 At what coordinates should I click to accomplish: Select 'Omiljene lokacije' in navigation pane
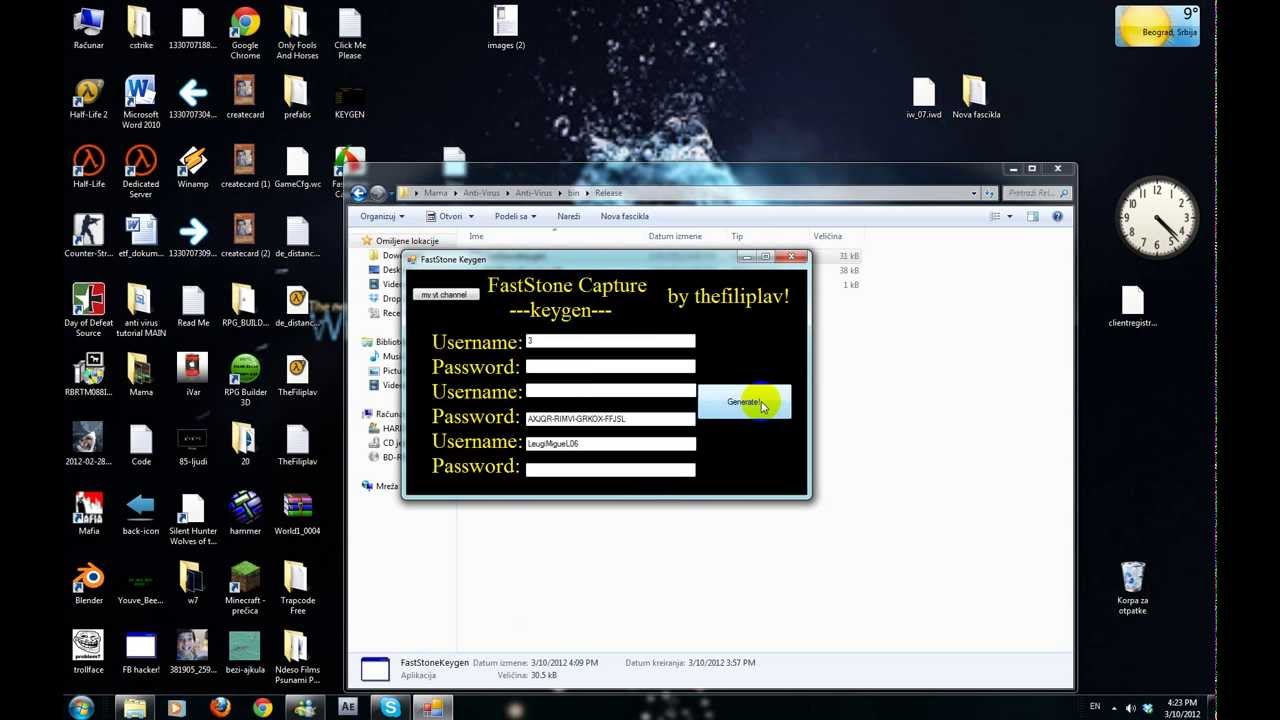(407, 241)
